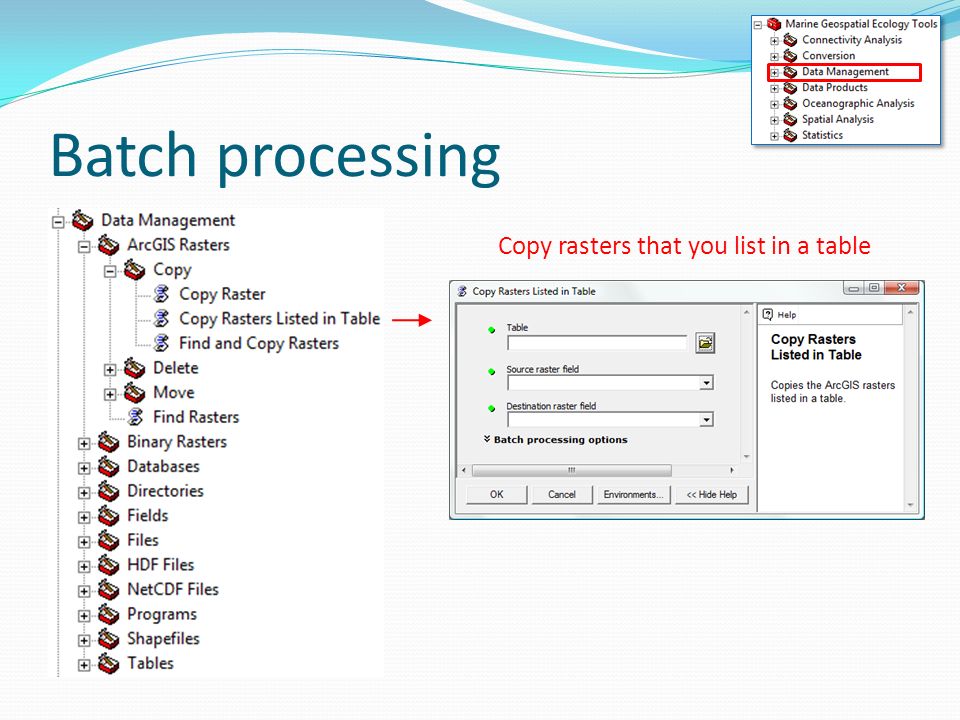
Task: Click the Help icon in dialog help pane
Action: [x=768, y=315]
